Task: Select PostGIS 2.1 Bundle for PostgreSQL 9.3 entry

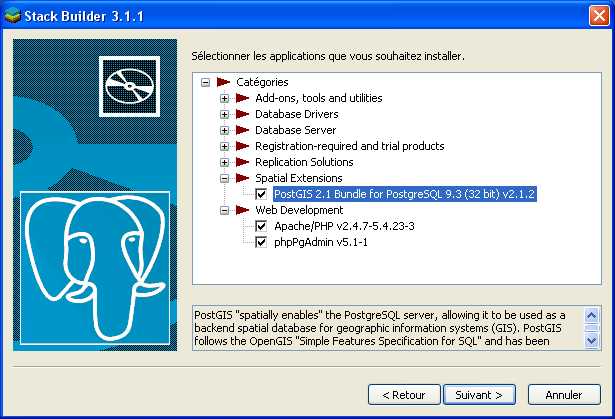Action: tap(404, 194)
